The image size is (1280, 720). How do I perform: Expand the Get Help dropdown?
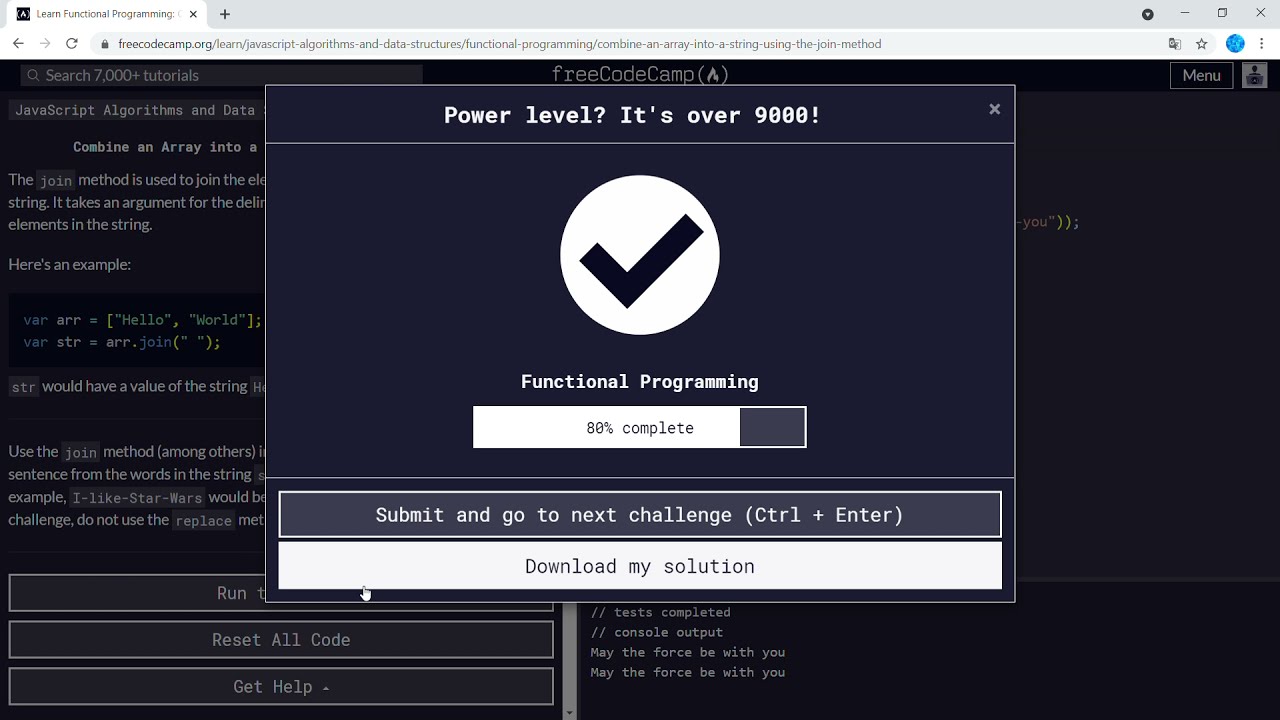[x=281, y=687]
